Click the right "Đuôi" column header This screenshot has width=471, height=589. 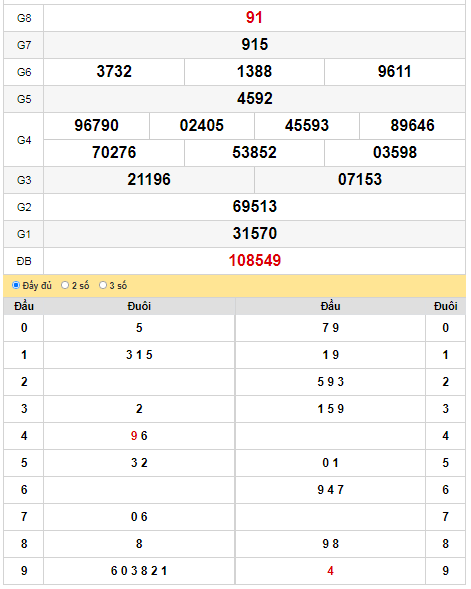tap(445, 307)
